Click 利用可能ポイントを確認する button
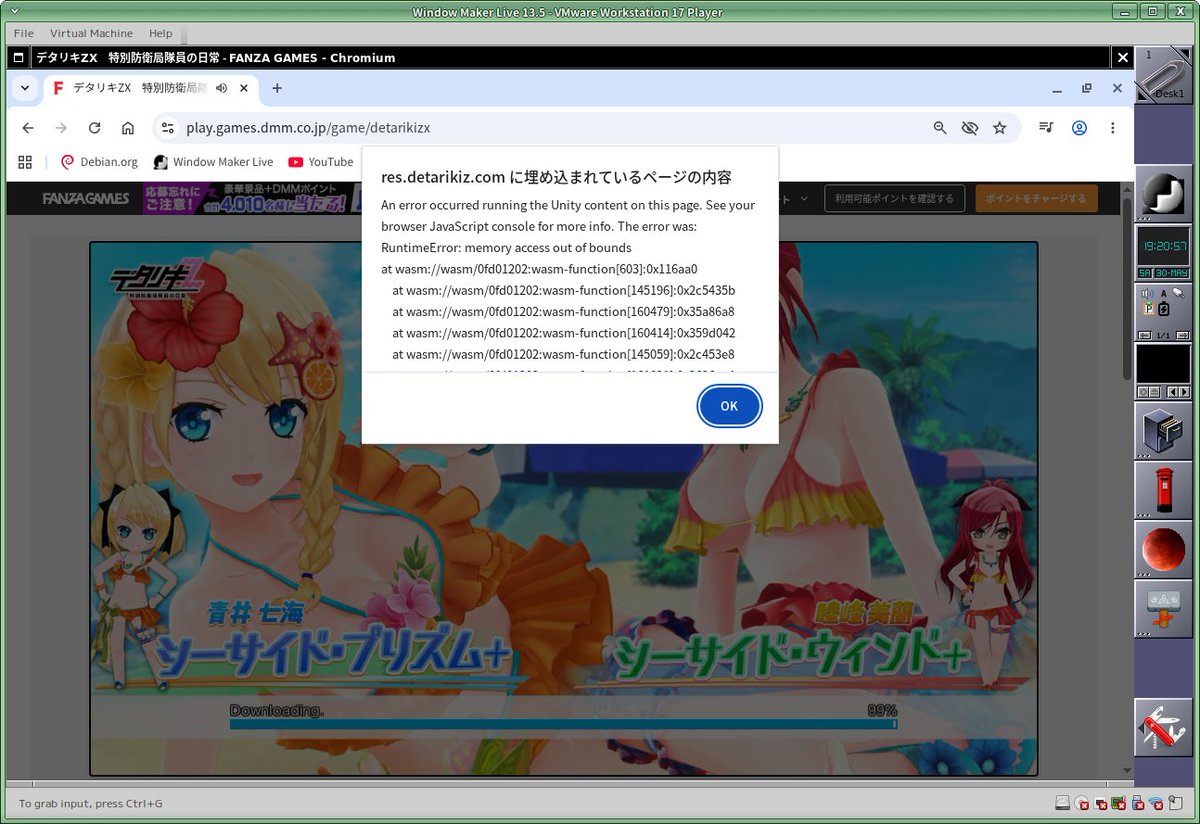Screen dimensions: 1200x824 click(x=895, y=198)
